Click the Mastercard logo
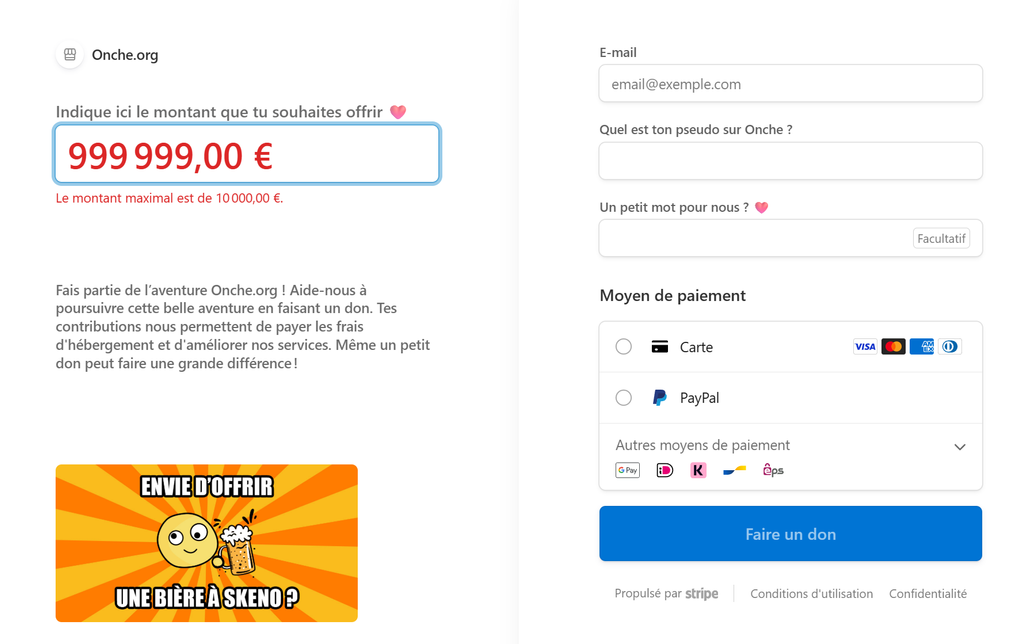Screen dimensions: 1024x644 (893, 347)
